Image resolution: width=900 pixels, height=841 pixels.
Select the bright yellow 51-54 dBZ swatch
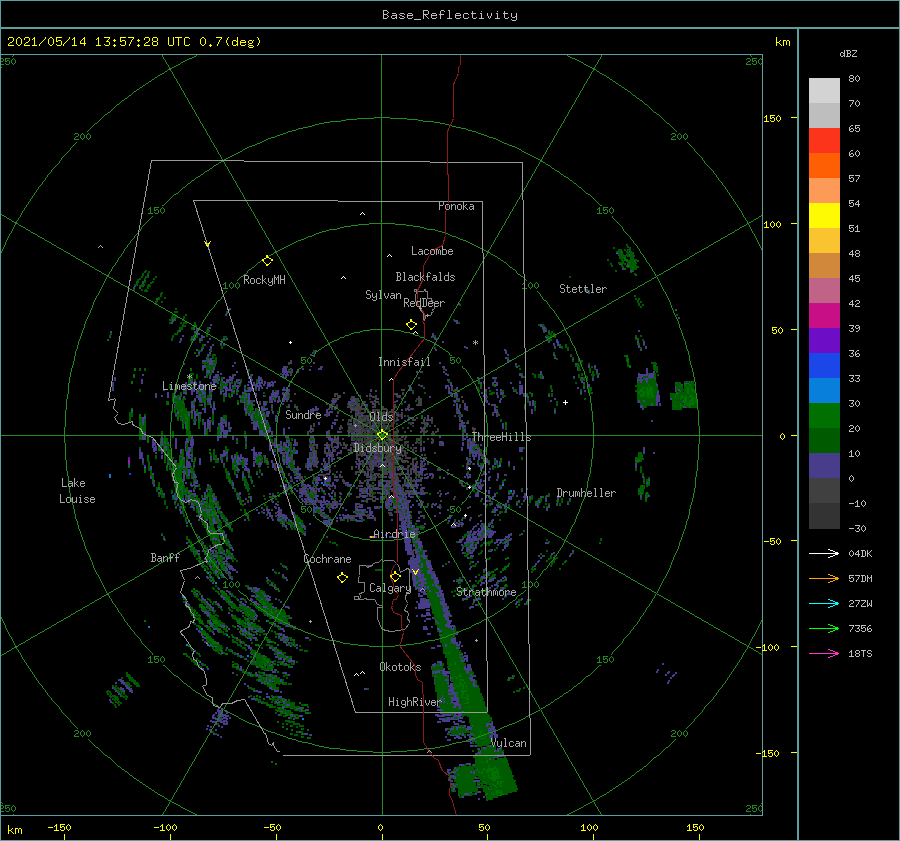coord(824,216)
